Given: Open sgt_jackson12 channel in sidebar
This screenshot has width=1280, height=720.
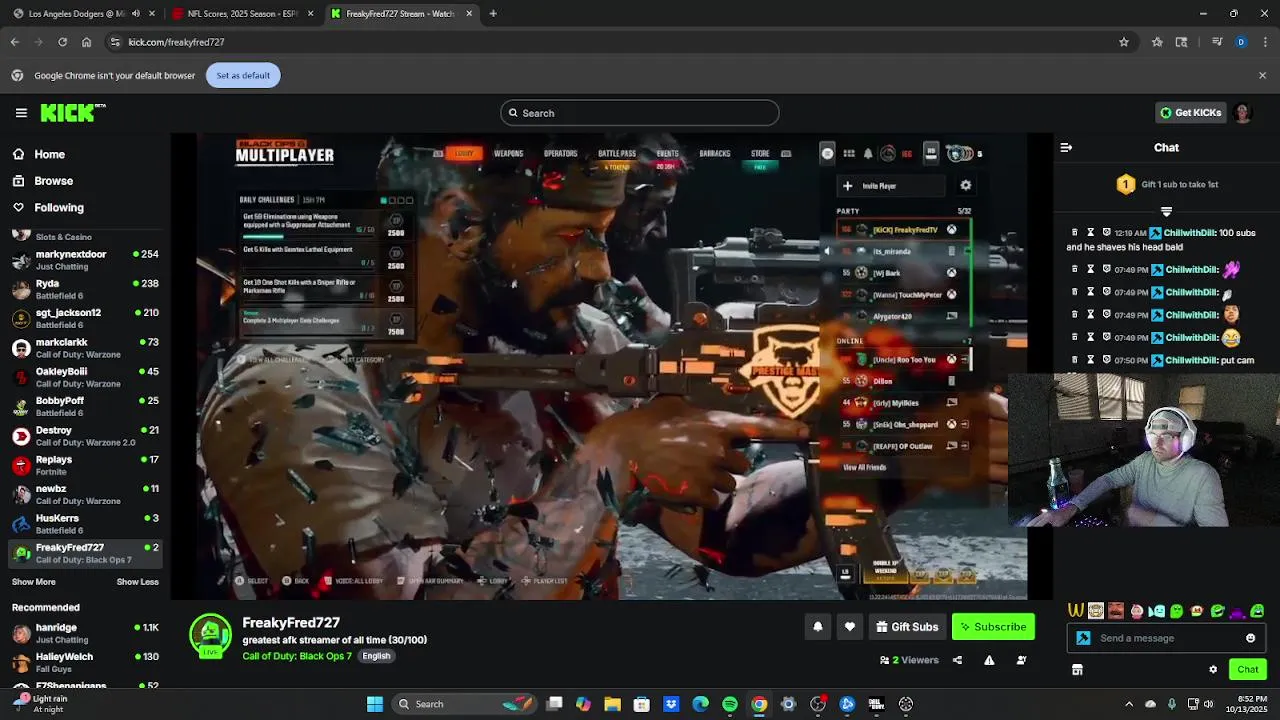Looking at the screenshot, I should tap(85, 318).
